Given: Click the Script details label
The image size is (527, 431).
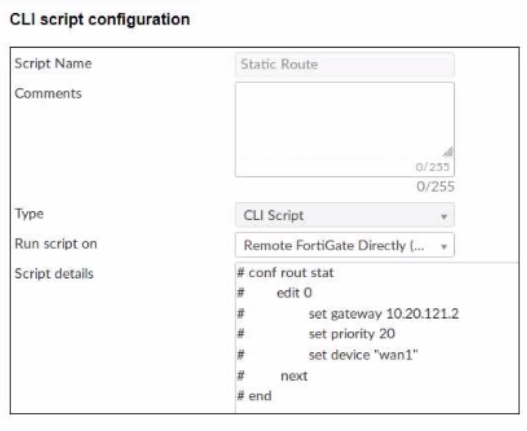Looking at the screenshot, I should 54,274.
